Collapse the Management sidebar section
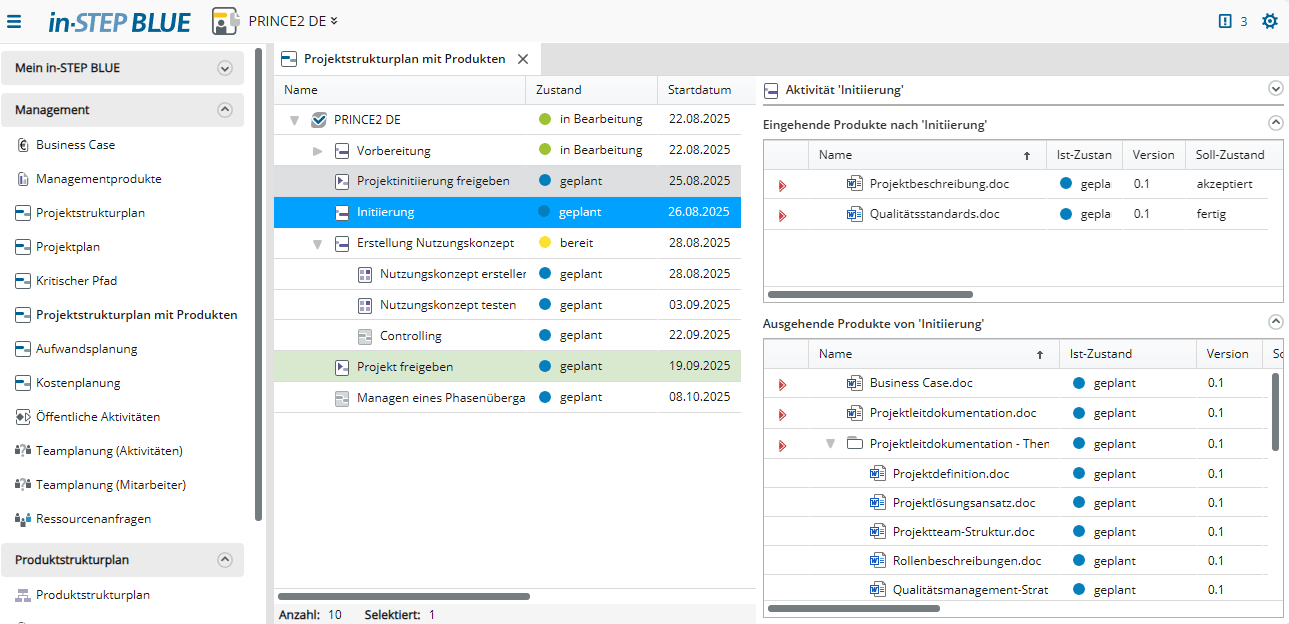This screenshot has width=1289, height=624. pyautogui.click(x=225, y=110)
